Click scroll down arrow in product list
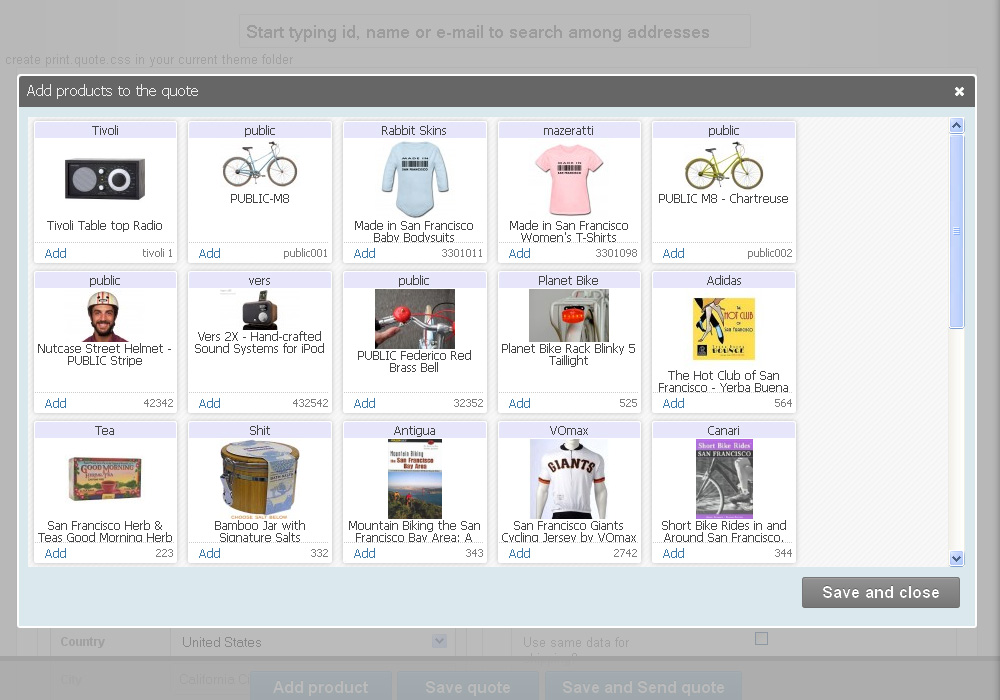 (956, 558)
